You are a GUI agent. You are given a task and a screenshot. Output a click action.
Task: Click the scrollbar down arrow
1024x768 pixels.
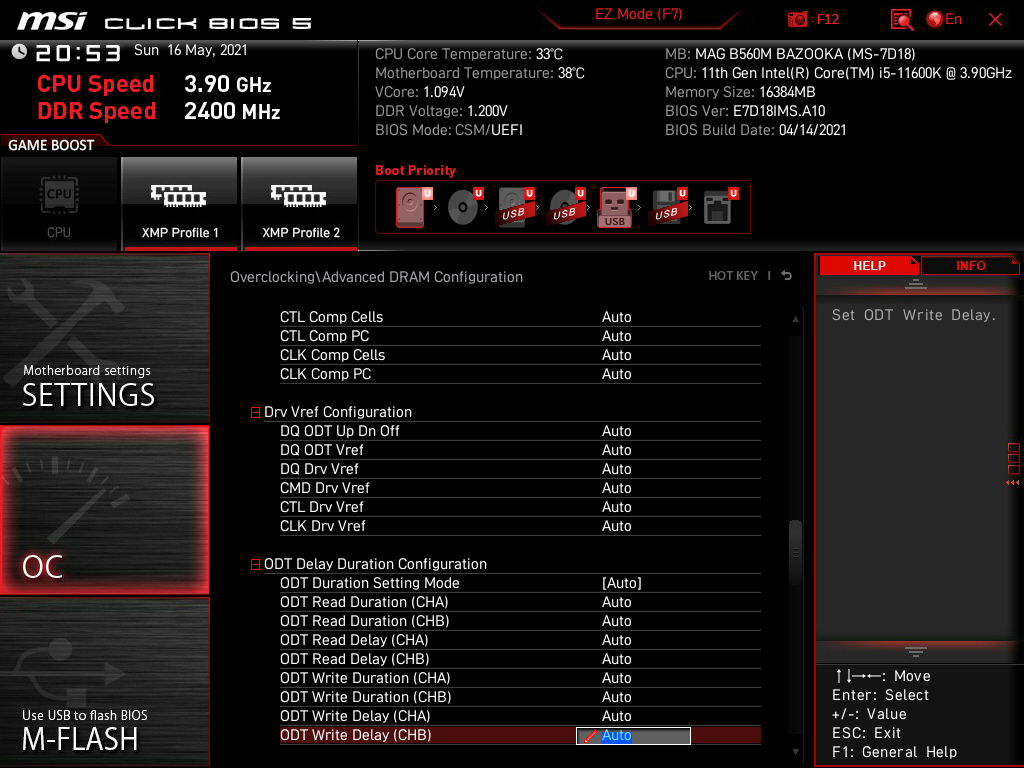point(795,752)
